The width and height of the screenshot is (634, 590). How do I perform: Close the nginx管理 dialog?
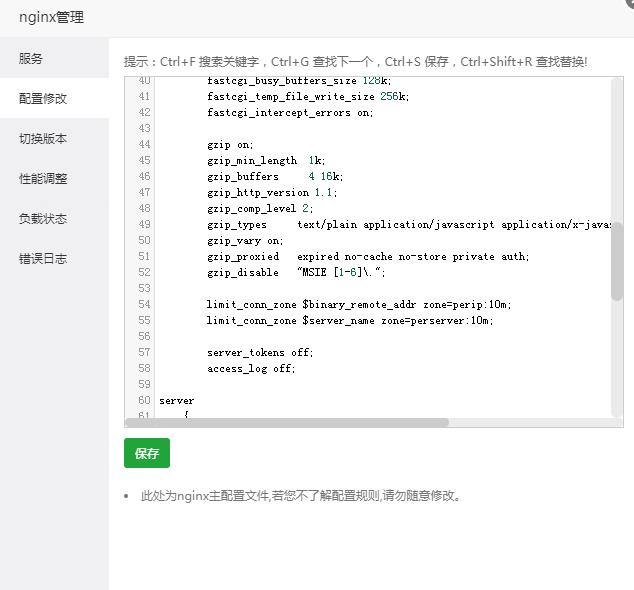(x=629, y=2)
